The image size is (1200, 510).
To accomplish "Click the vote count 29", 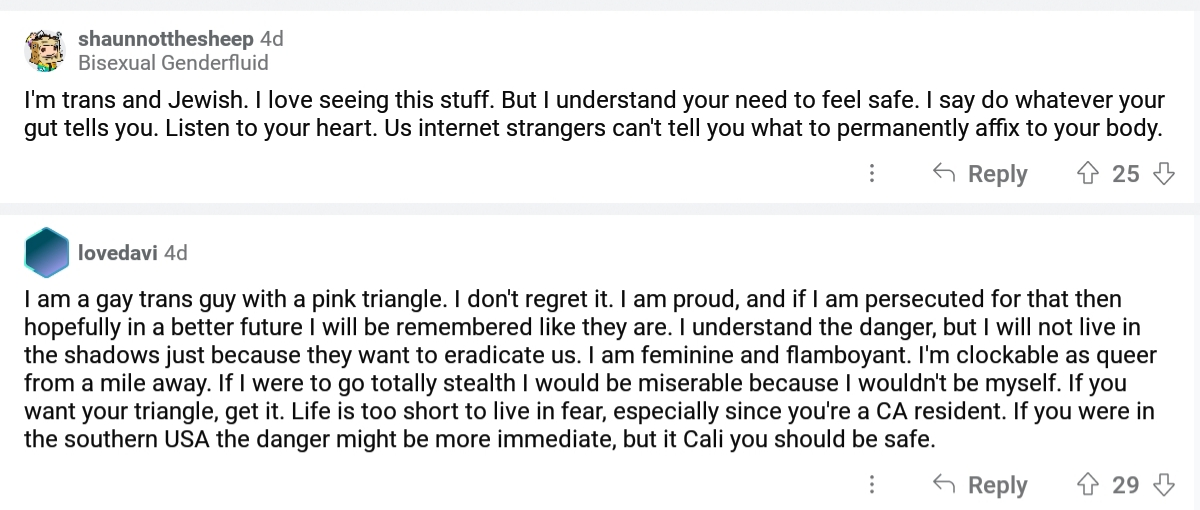I will coord(1126,485).
